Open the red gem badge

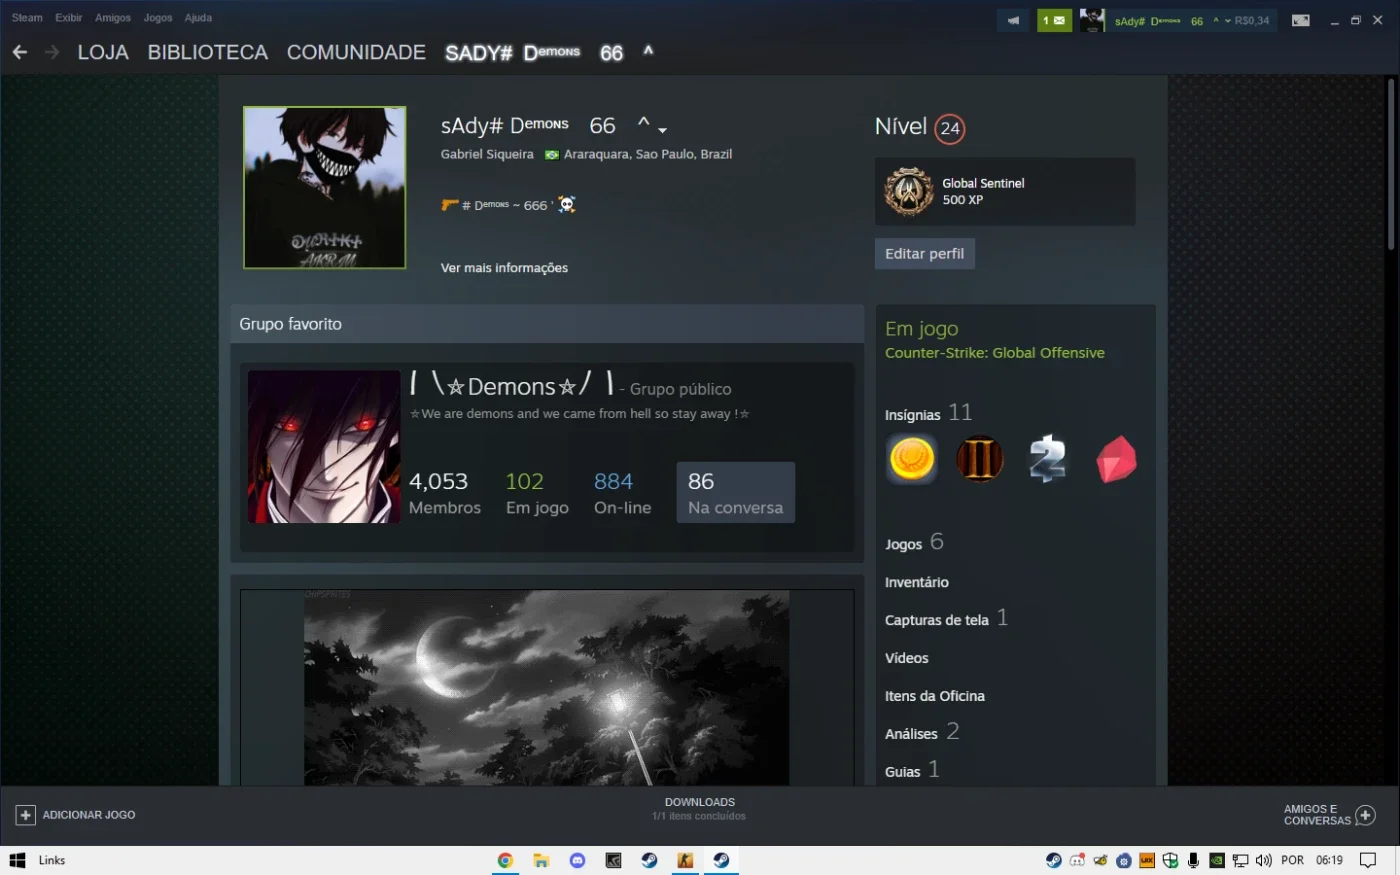[x=1116, y=459]
